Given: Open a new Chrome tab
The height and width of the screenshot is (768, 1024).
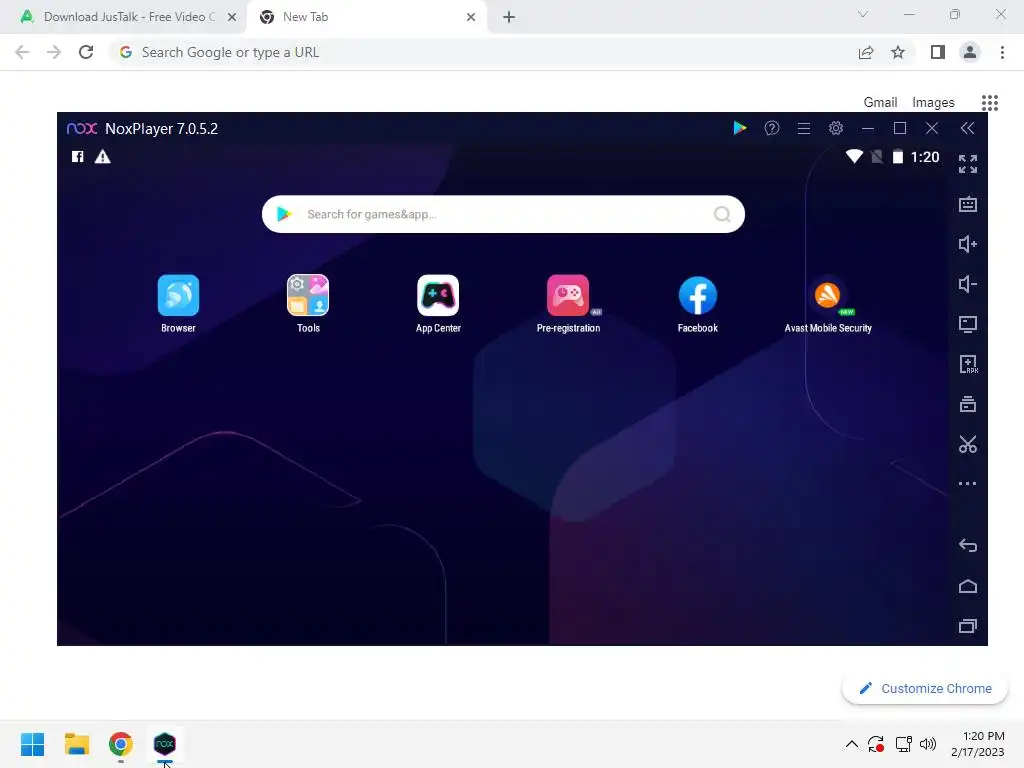Looking at the screenshot, I should tap(509, 18).
